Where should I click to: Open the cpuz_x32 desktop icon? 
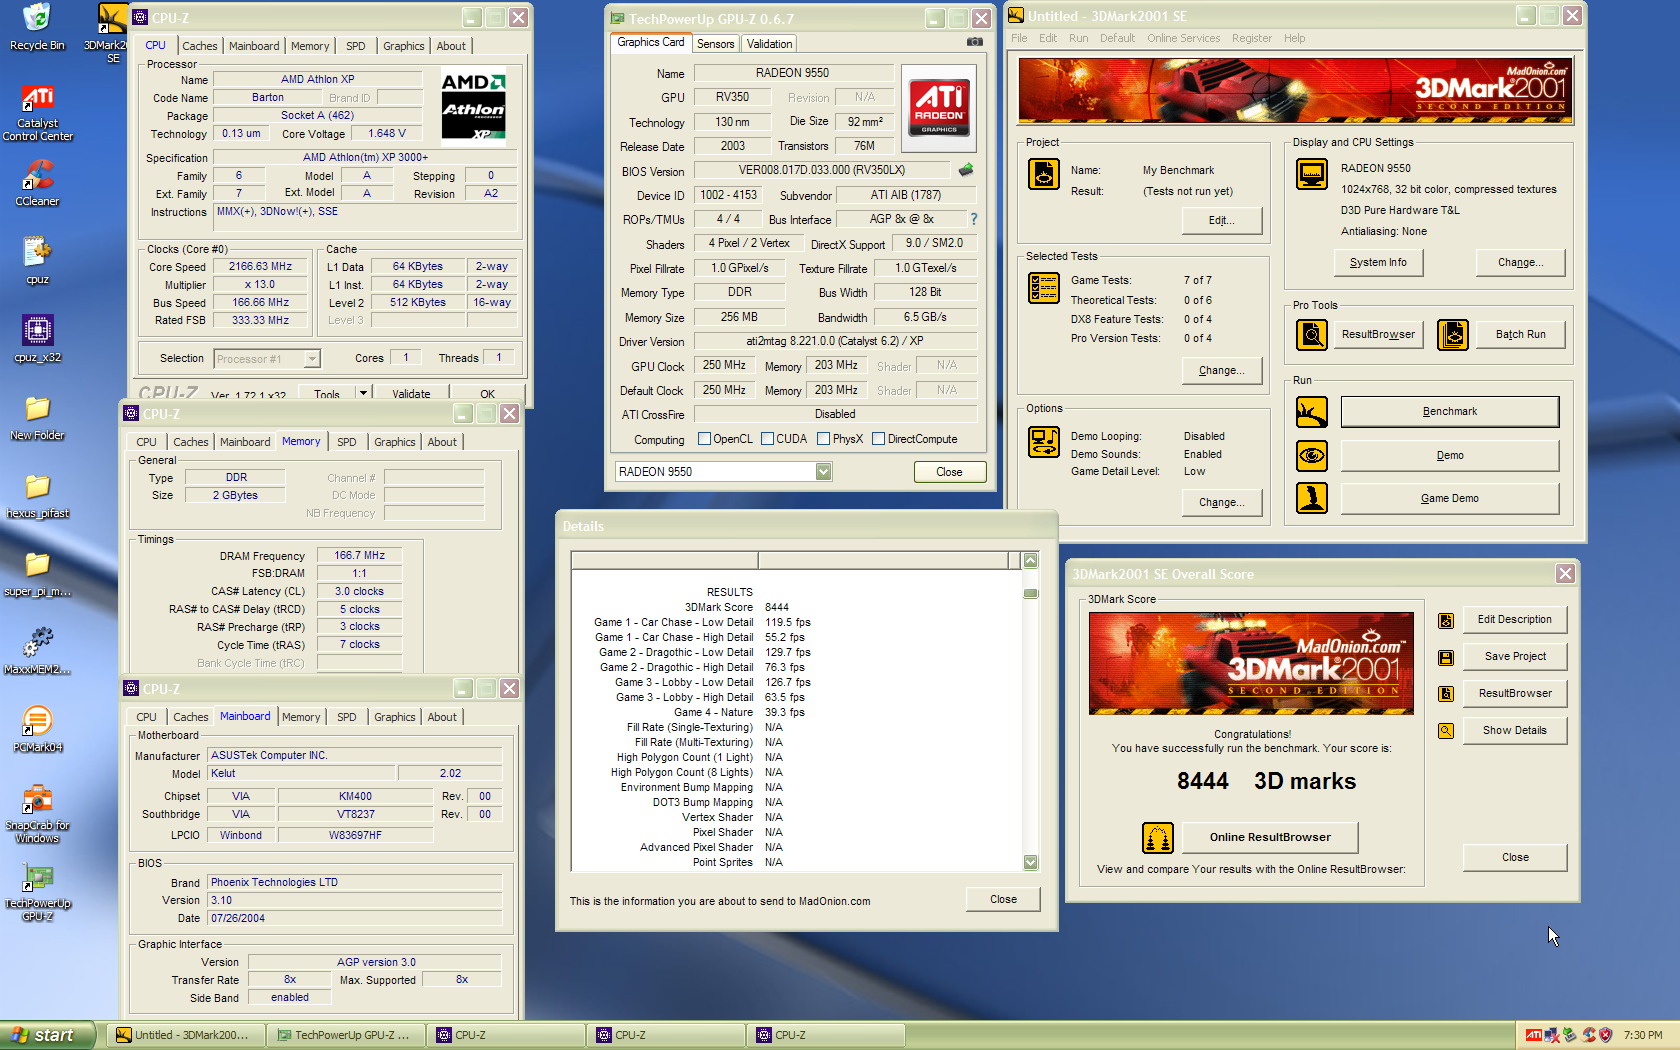click(37, 338)
